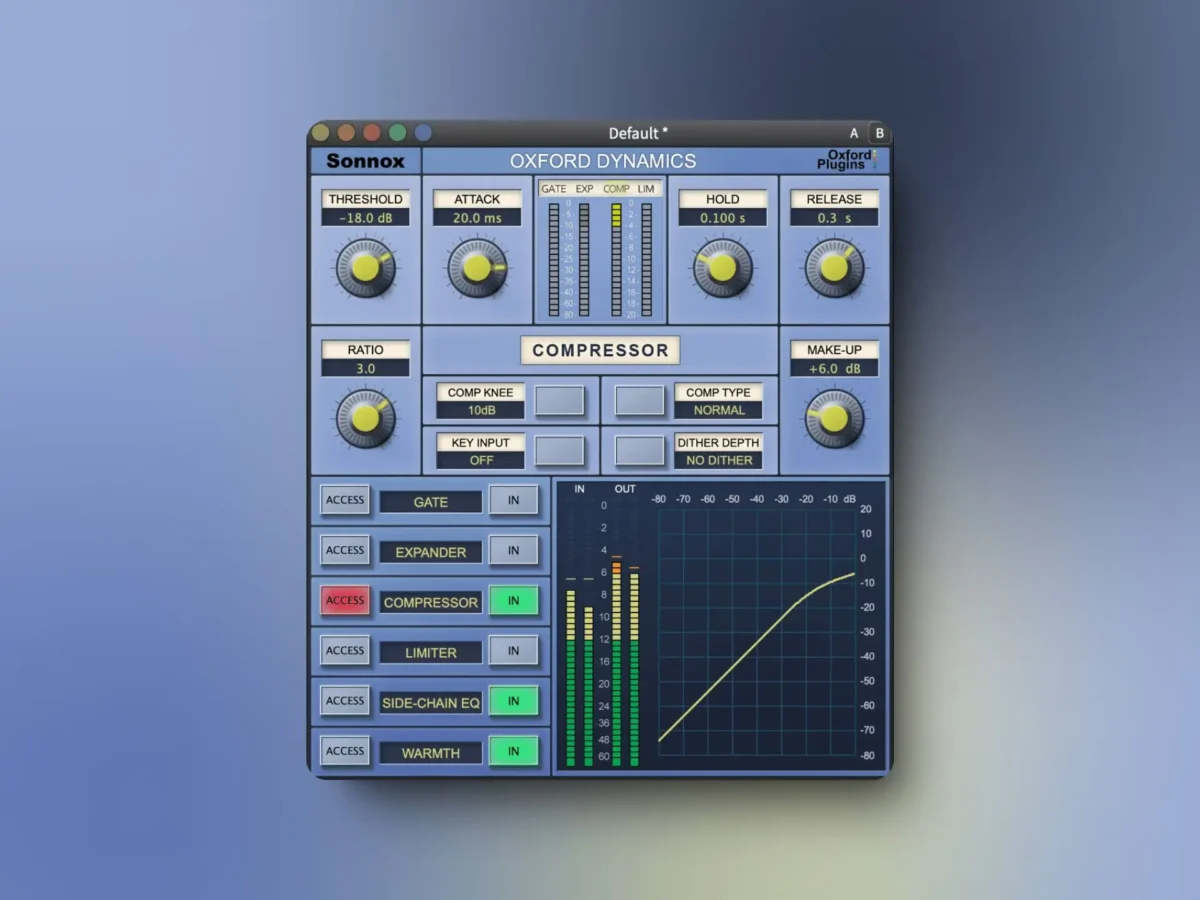Switch to preset slot A
The image size is (1200, 900).
tap(854, 133)
